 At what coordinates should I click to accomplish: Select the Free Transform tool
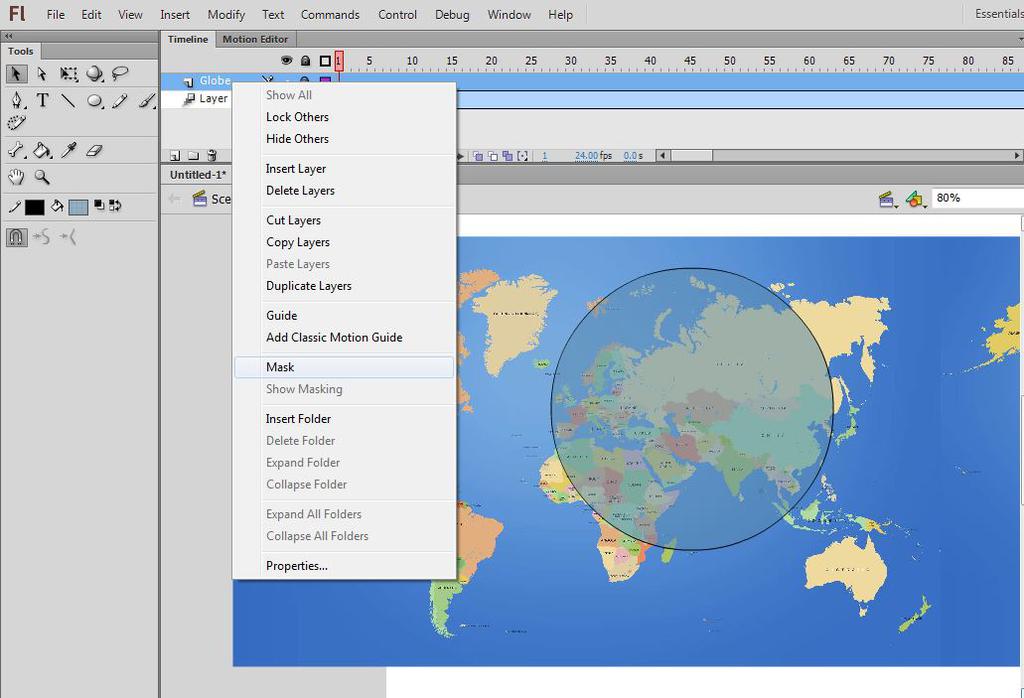click(x=68, y=74)
